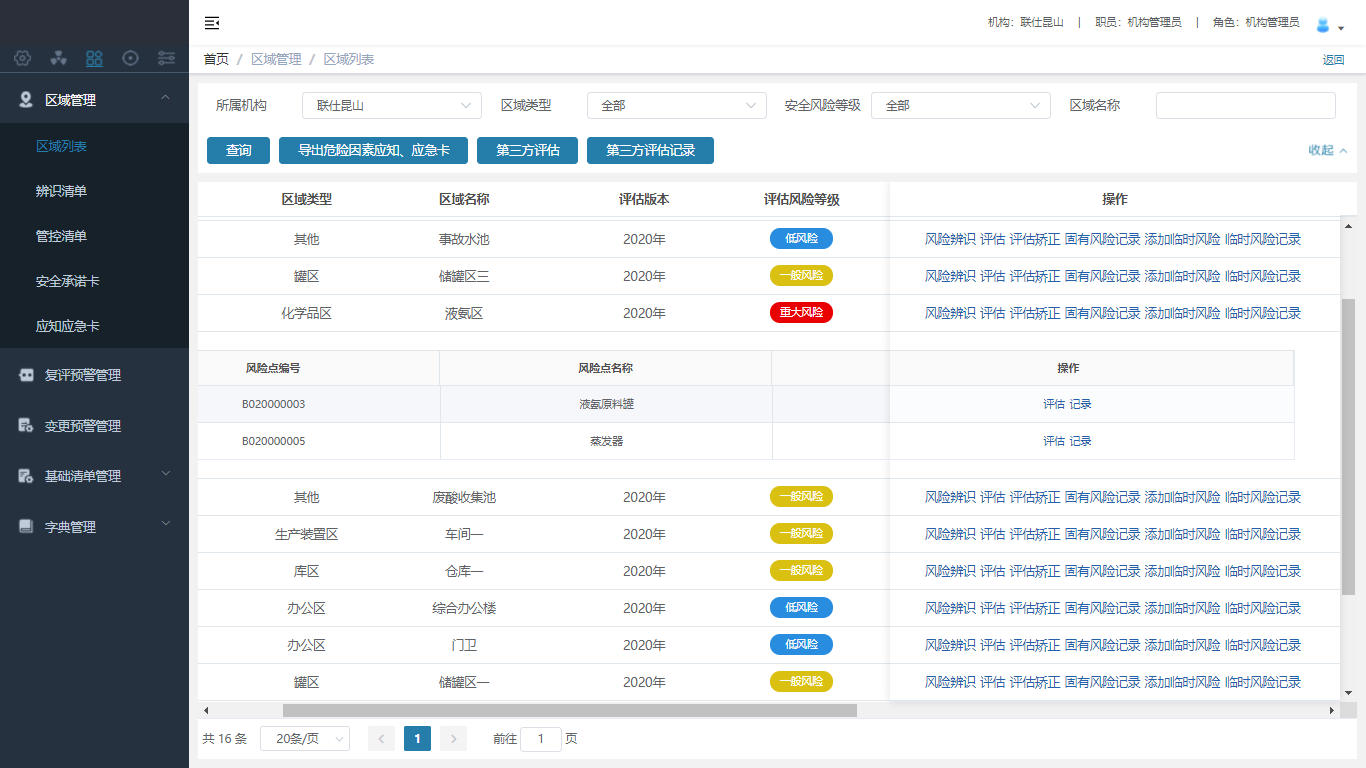Click the user avatar icon at top right

[x=1323, y=25]
